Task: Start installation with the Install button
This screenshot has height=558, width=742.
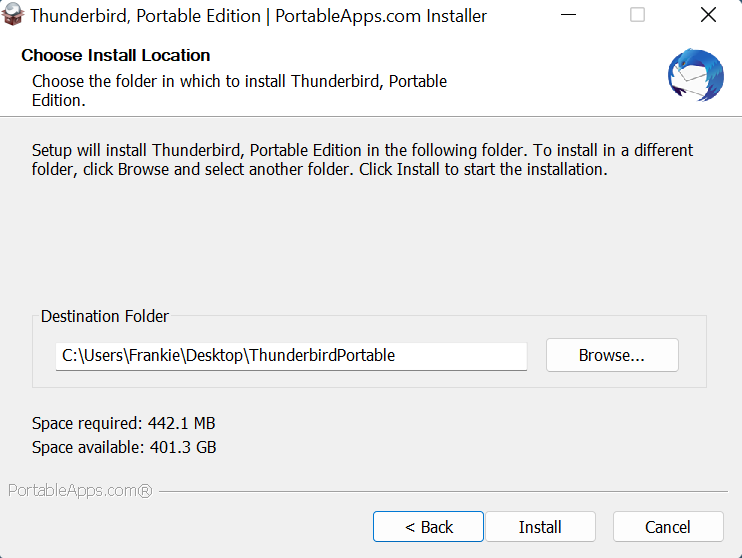Action: [x=540, y=527]
